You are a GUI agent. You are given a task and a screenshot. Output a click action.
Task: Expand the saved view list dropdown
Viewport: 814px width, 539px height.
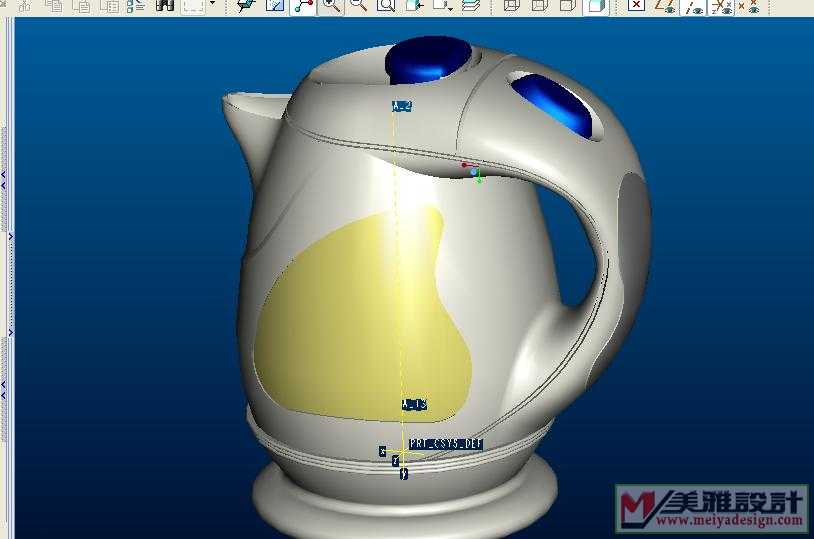click(452, 5)
